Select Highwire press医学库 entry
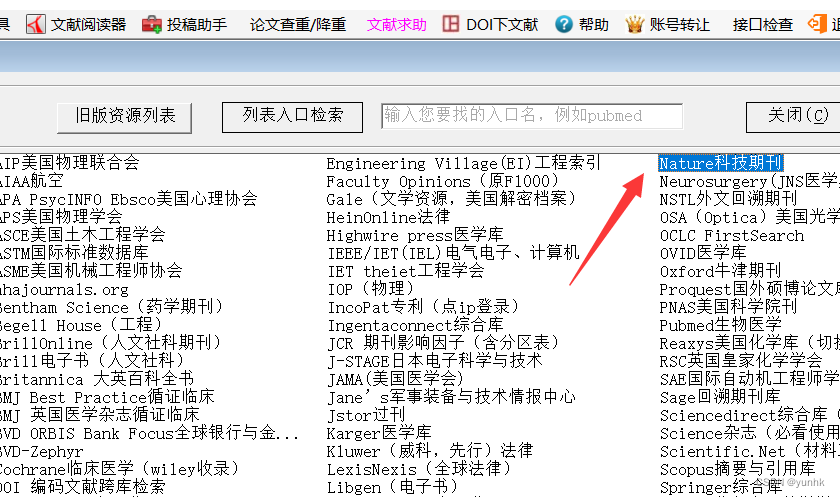840x497 pixels. 415,235
